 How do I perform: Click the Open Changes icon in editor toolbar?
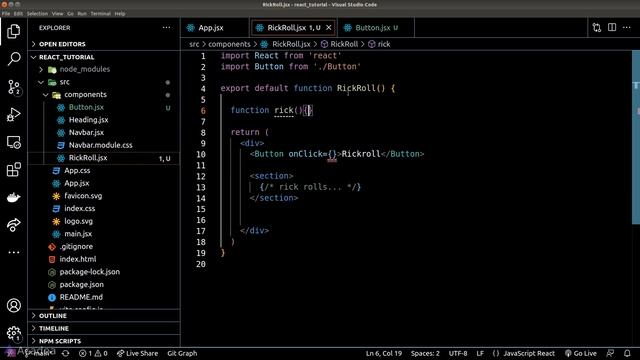tap(597, 28)
